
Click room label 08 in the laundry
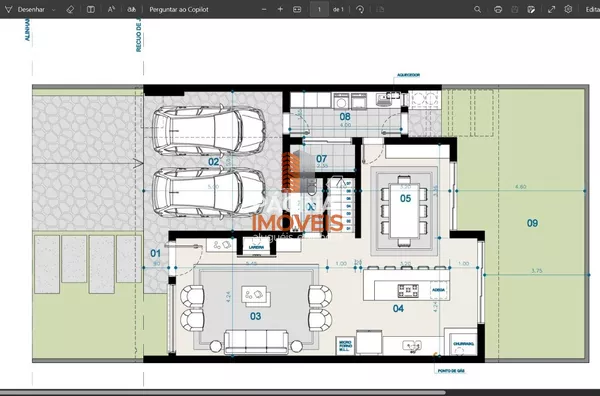pyautogui.click(x=345, y=116)
